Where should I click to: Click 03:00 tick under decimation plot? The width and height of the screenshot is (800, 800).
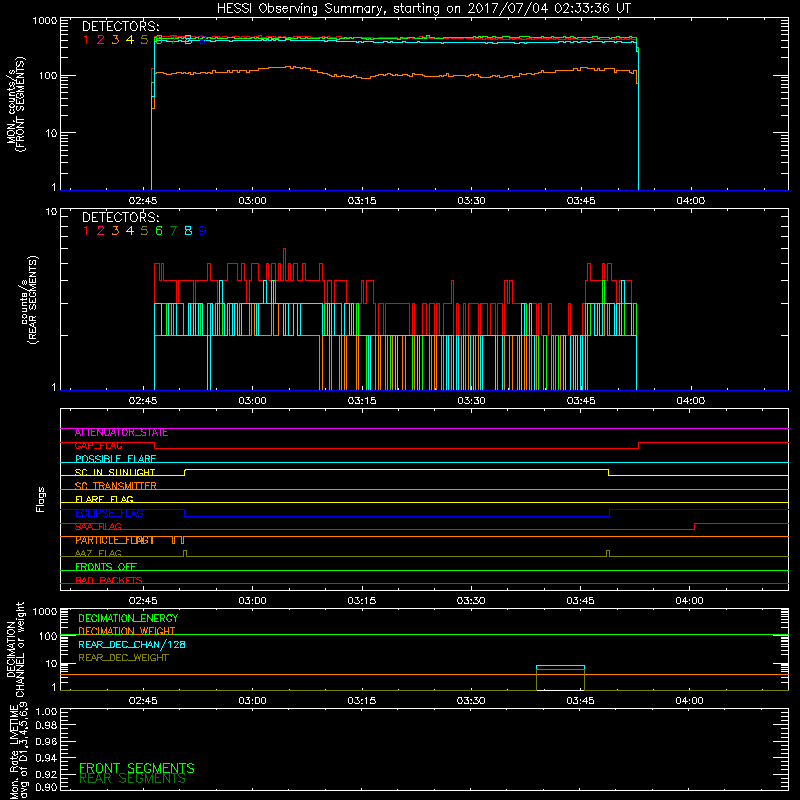coord(252,701)
